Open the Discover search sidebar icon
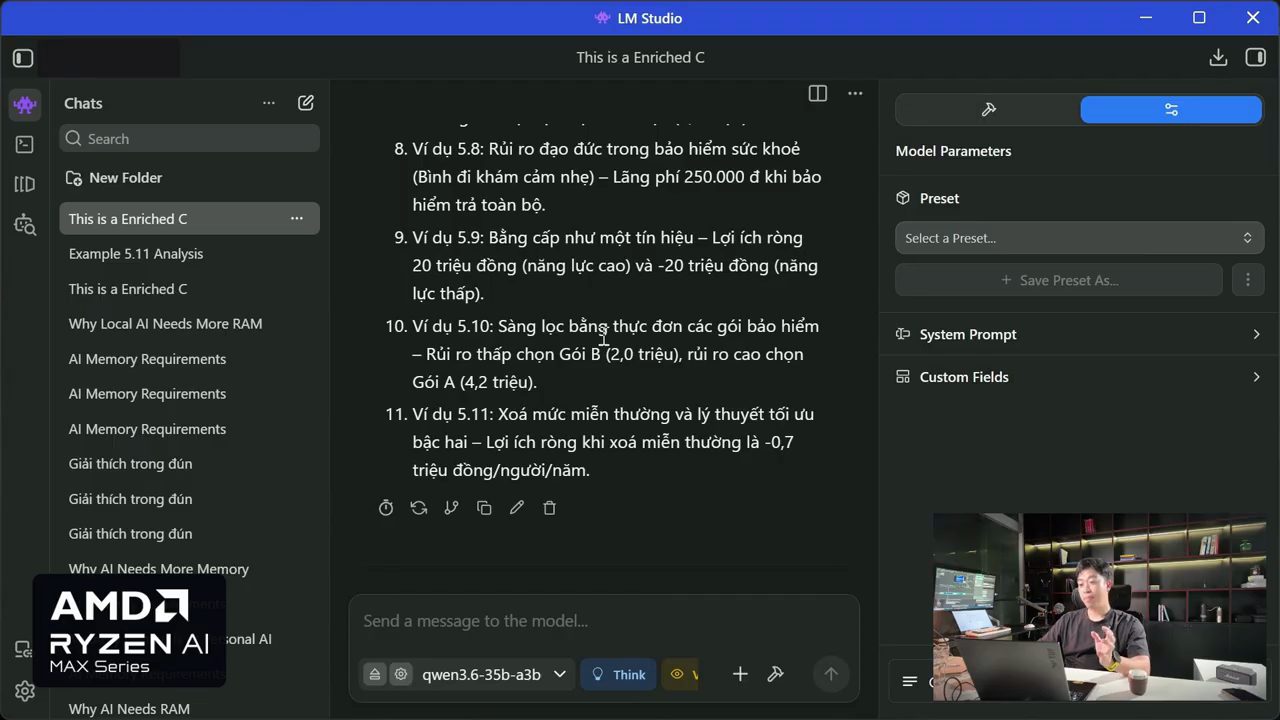1280x720 pixels. click(x=25, y=225)
